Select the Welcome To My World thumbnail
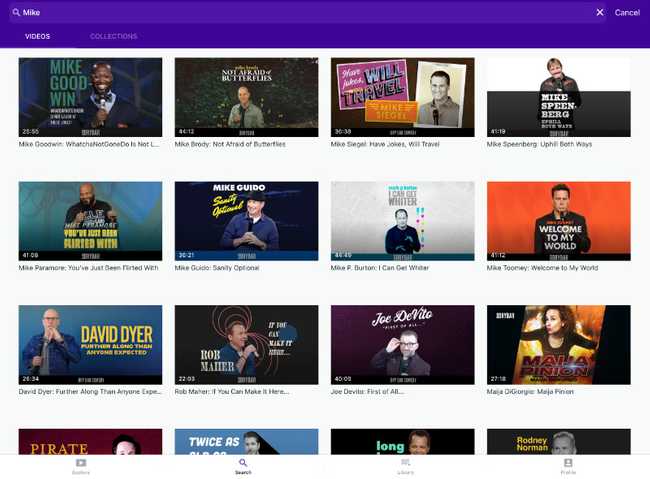This screenshot has height=479, width=650. [x=559, y=221]
